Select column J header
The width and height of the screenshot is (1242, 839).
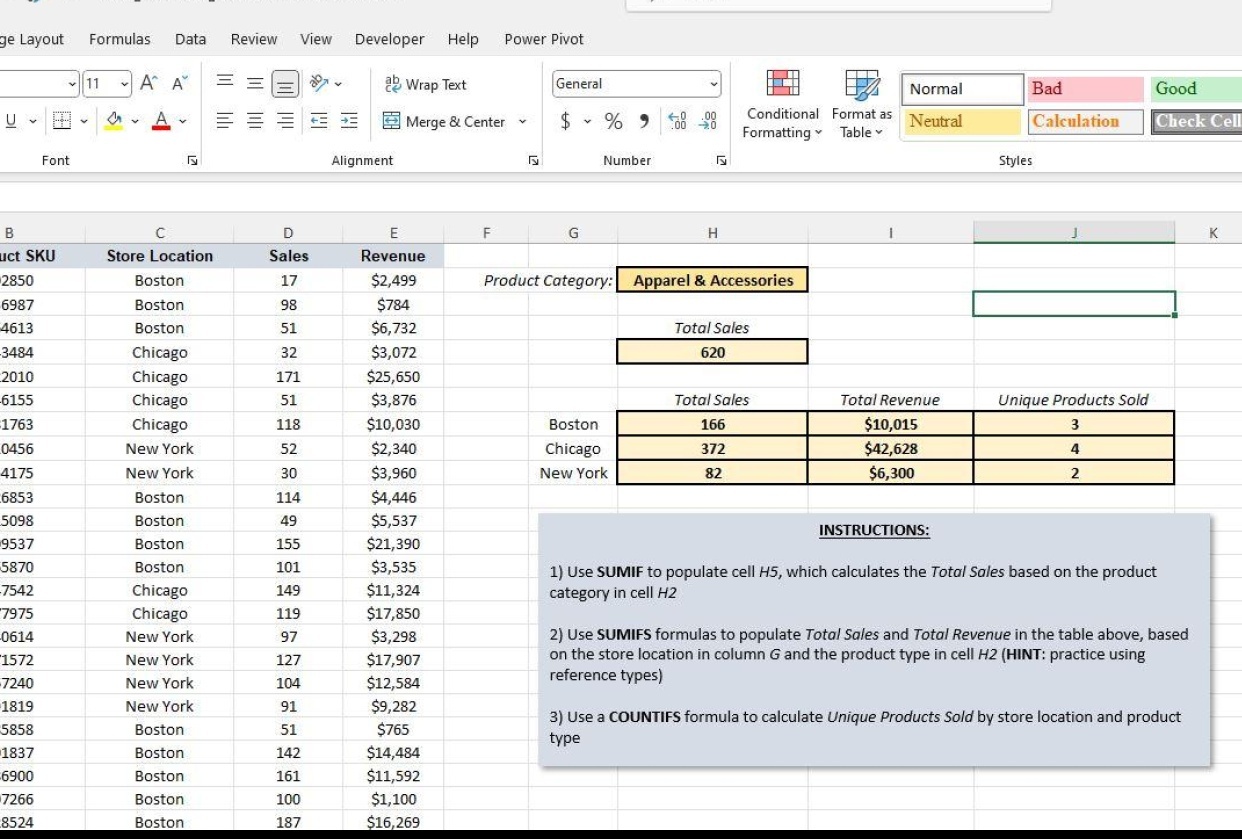click(x=1073, y=233)
